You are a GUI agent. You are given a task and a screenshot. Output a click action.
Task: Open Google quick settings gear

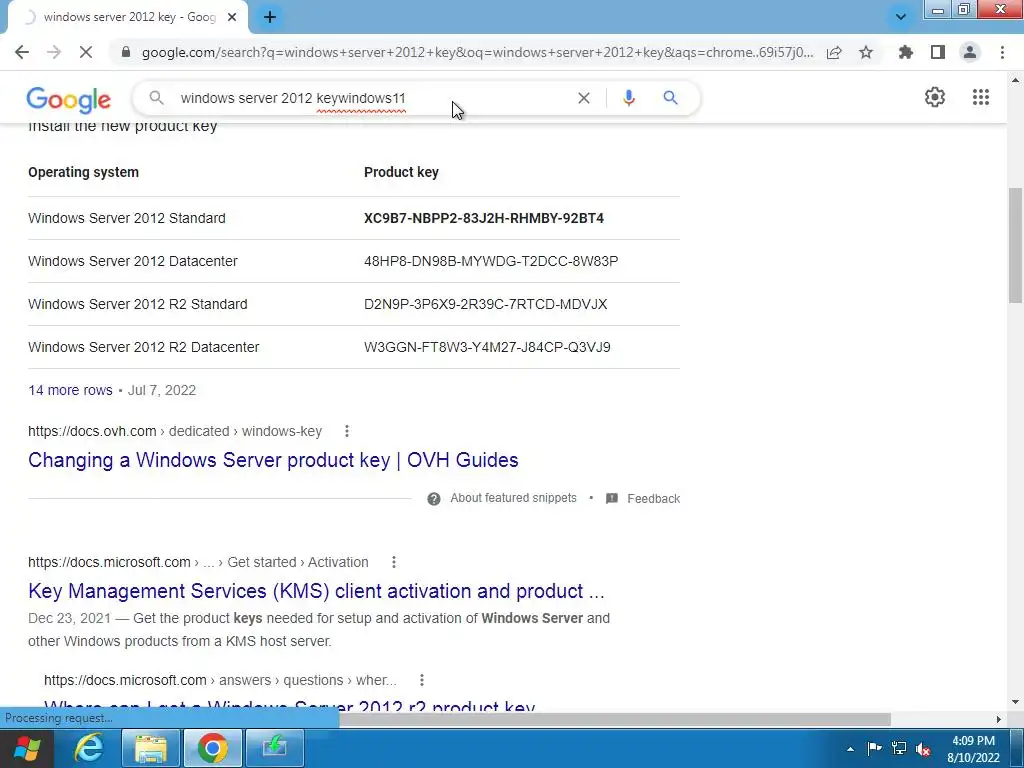pyautogui.click(x=935, y=97)
